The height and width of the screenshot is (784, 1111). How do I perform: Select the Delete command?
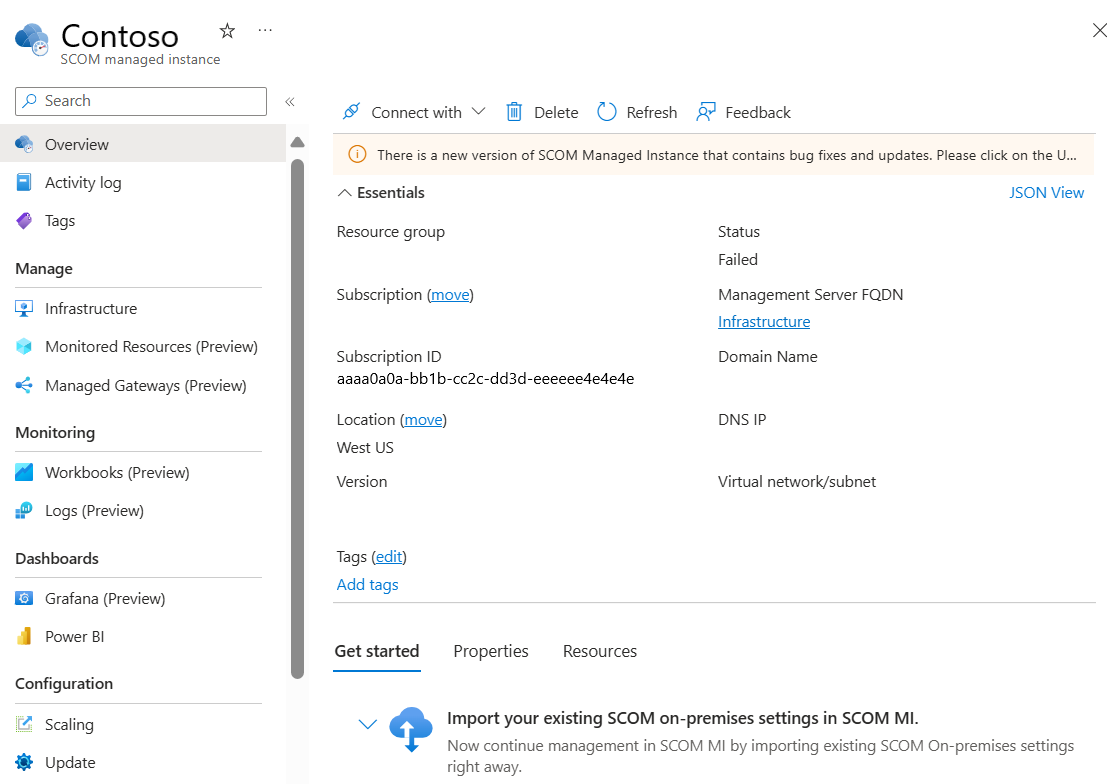(x=541, y=112)
